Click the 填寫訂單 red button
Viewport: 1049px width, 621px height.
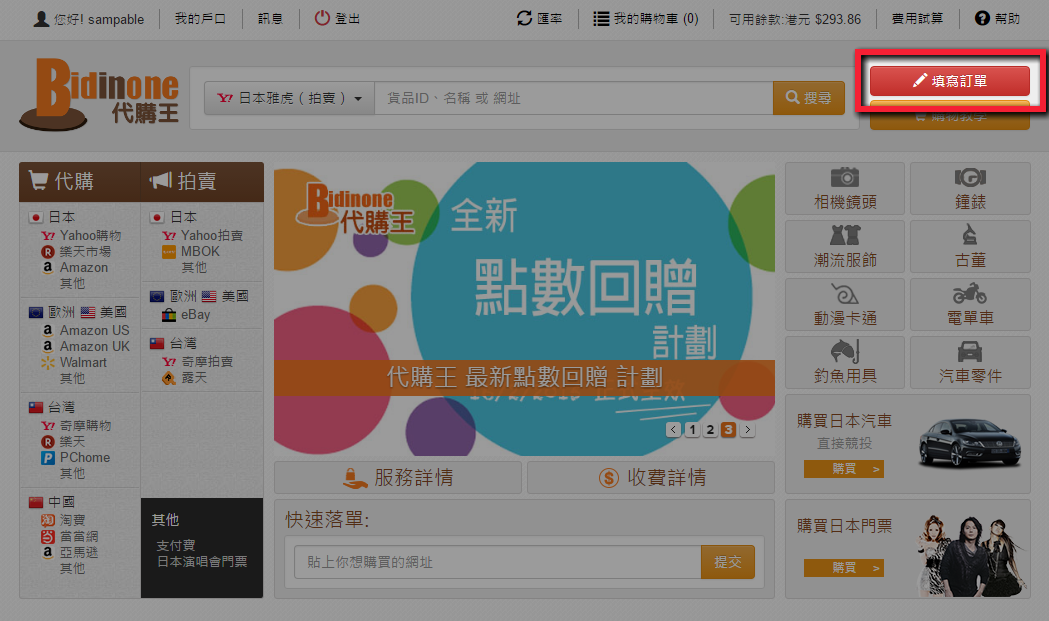(949, 81)
